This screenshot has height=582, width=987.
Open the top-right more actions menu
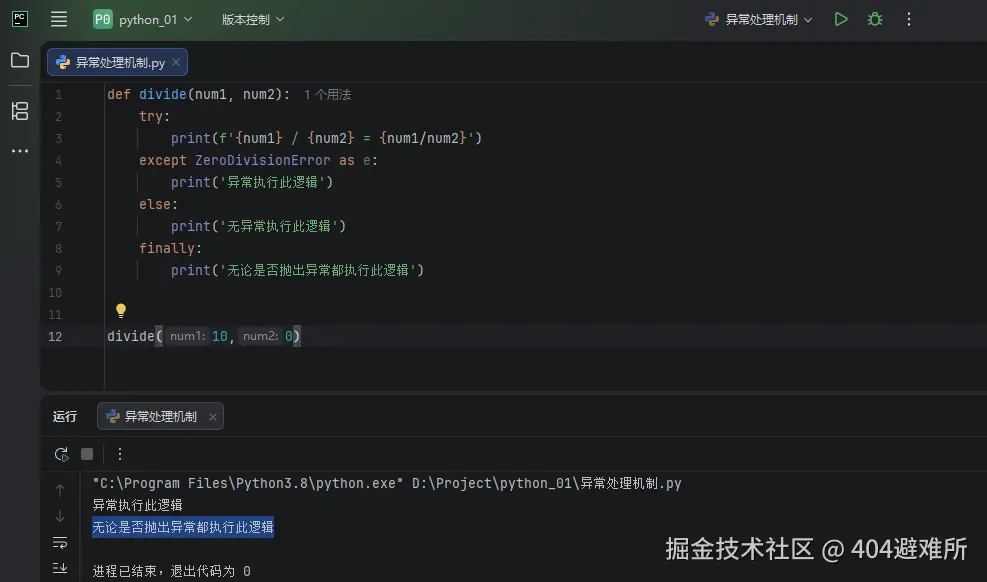908,20
